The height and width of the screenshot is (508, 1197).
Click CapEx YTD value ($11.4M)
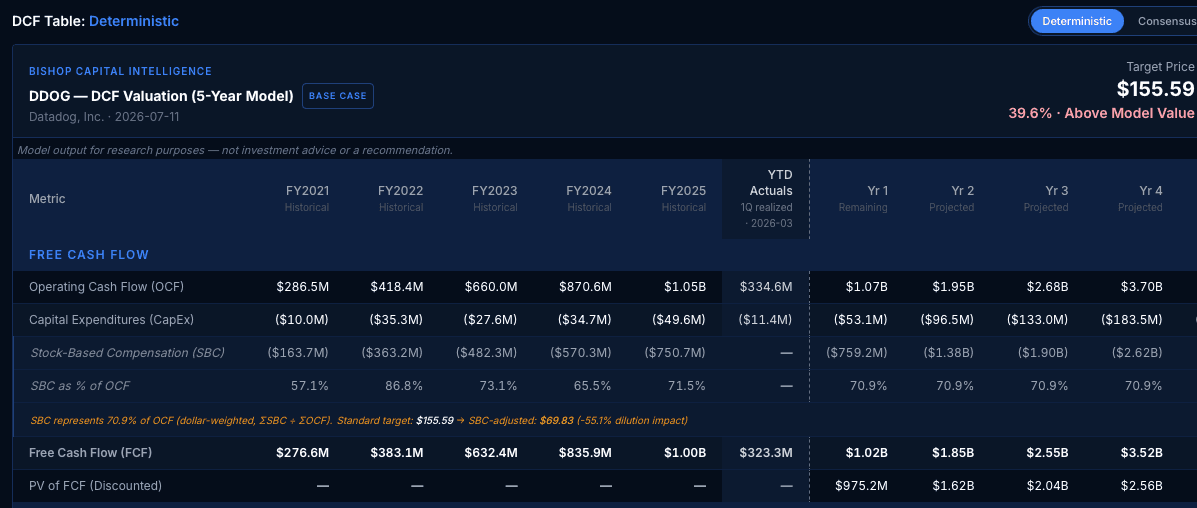[766, 320]
